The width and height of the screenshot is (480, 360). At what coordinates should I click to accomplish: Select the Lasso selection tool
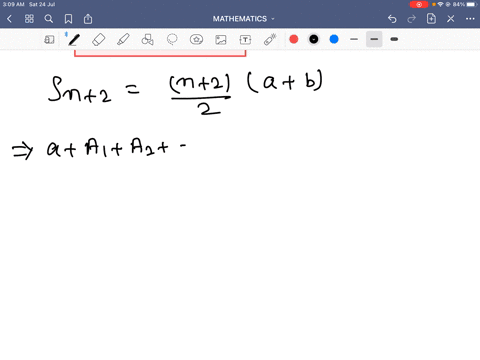coord(172,39)
